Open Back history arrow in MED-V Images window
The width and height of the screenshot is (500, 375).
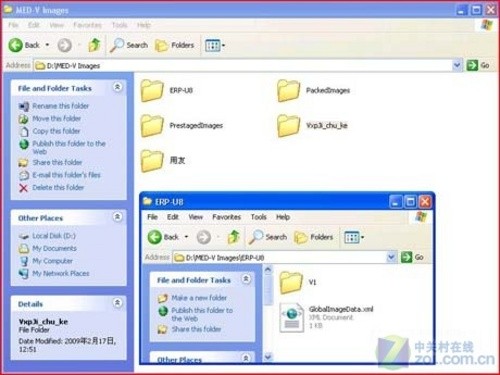(47, 45)
